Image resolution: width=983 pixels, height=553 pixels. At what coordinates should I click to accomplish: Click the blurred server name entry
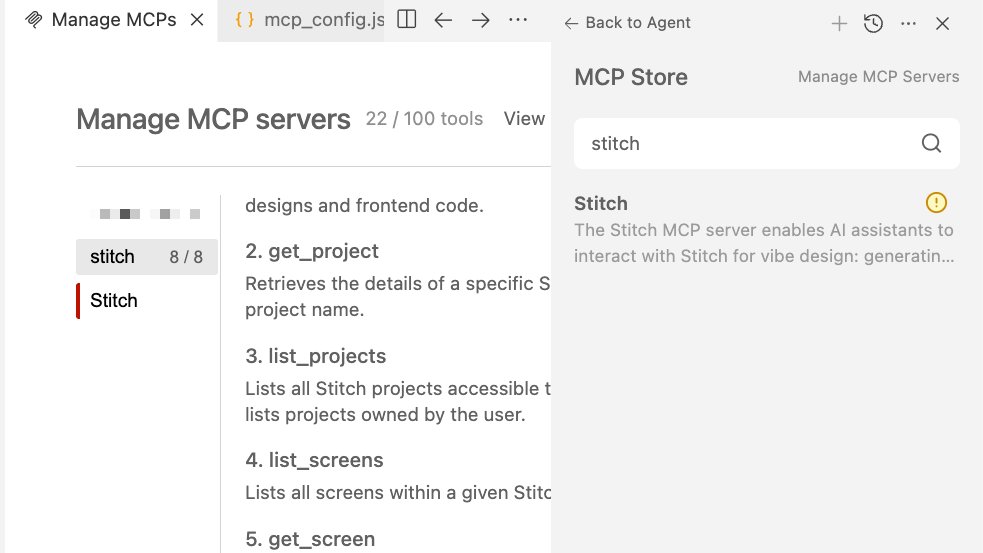pos(147,214)
